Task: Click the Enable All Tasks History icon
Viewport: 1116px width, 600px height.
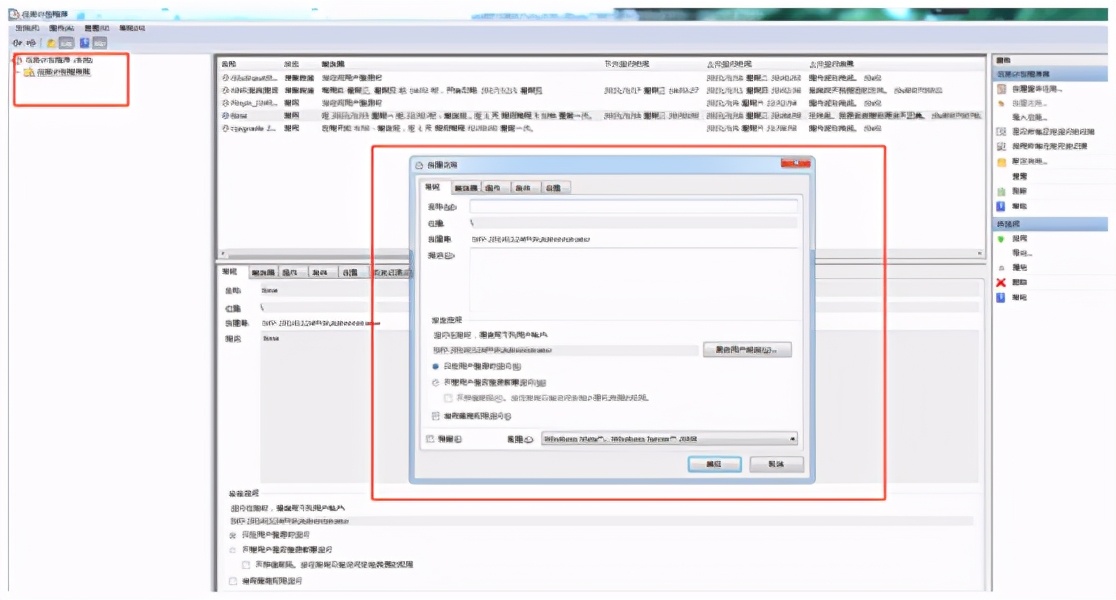Action: click(x=1001, y=146)
